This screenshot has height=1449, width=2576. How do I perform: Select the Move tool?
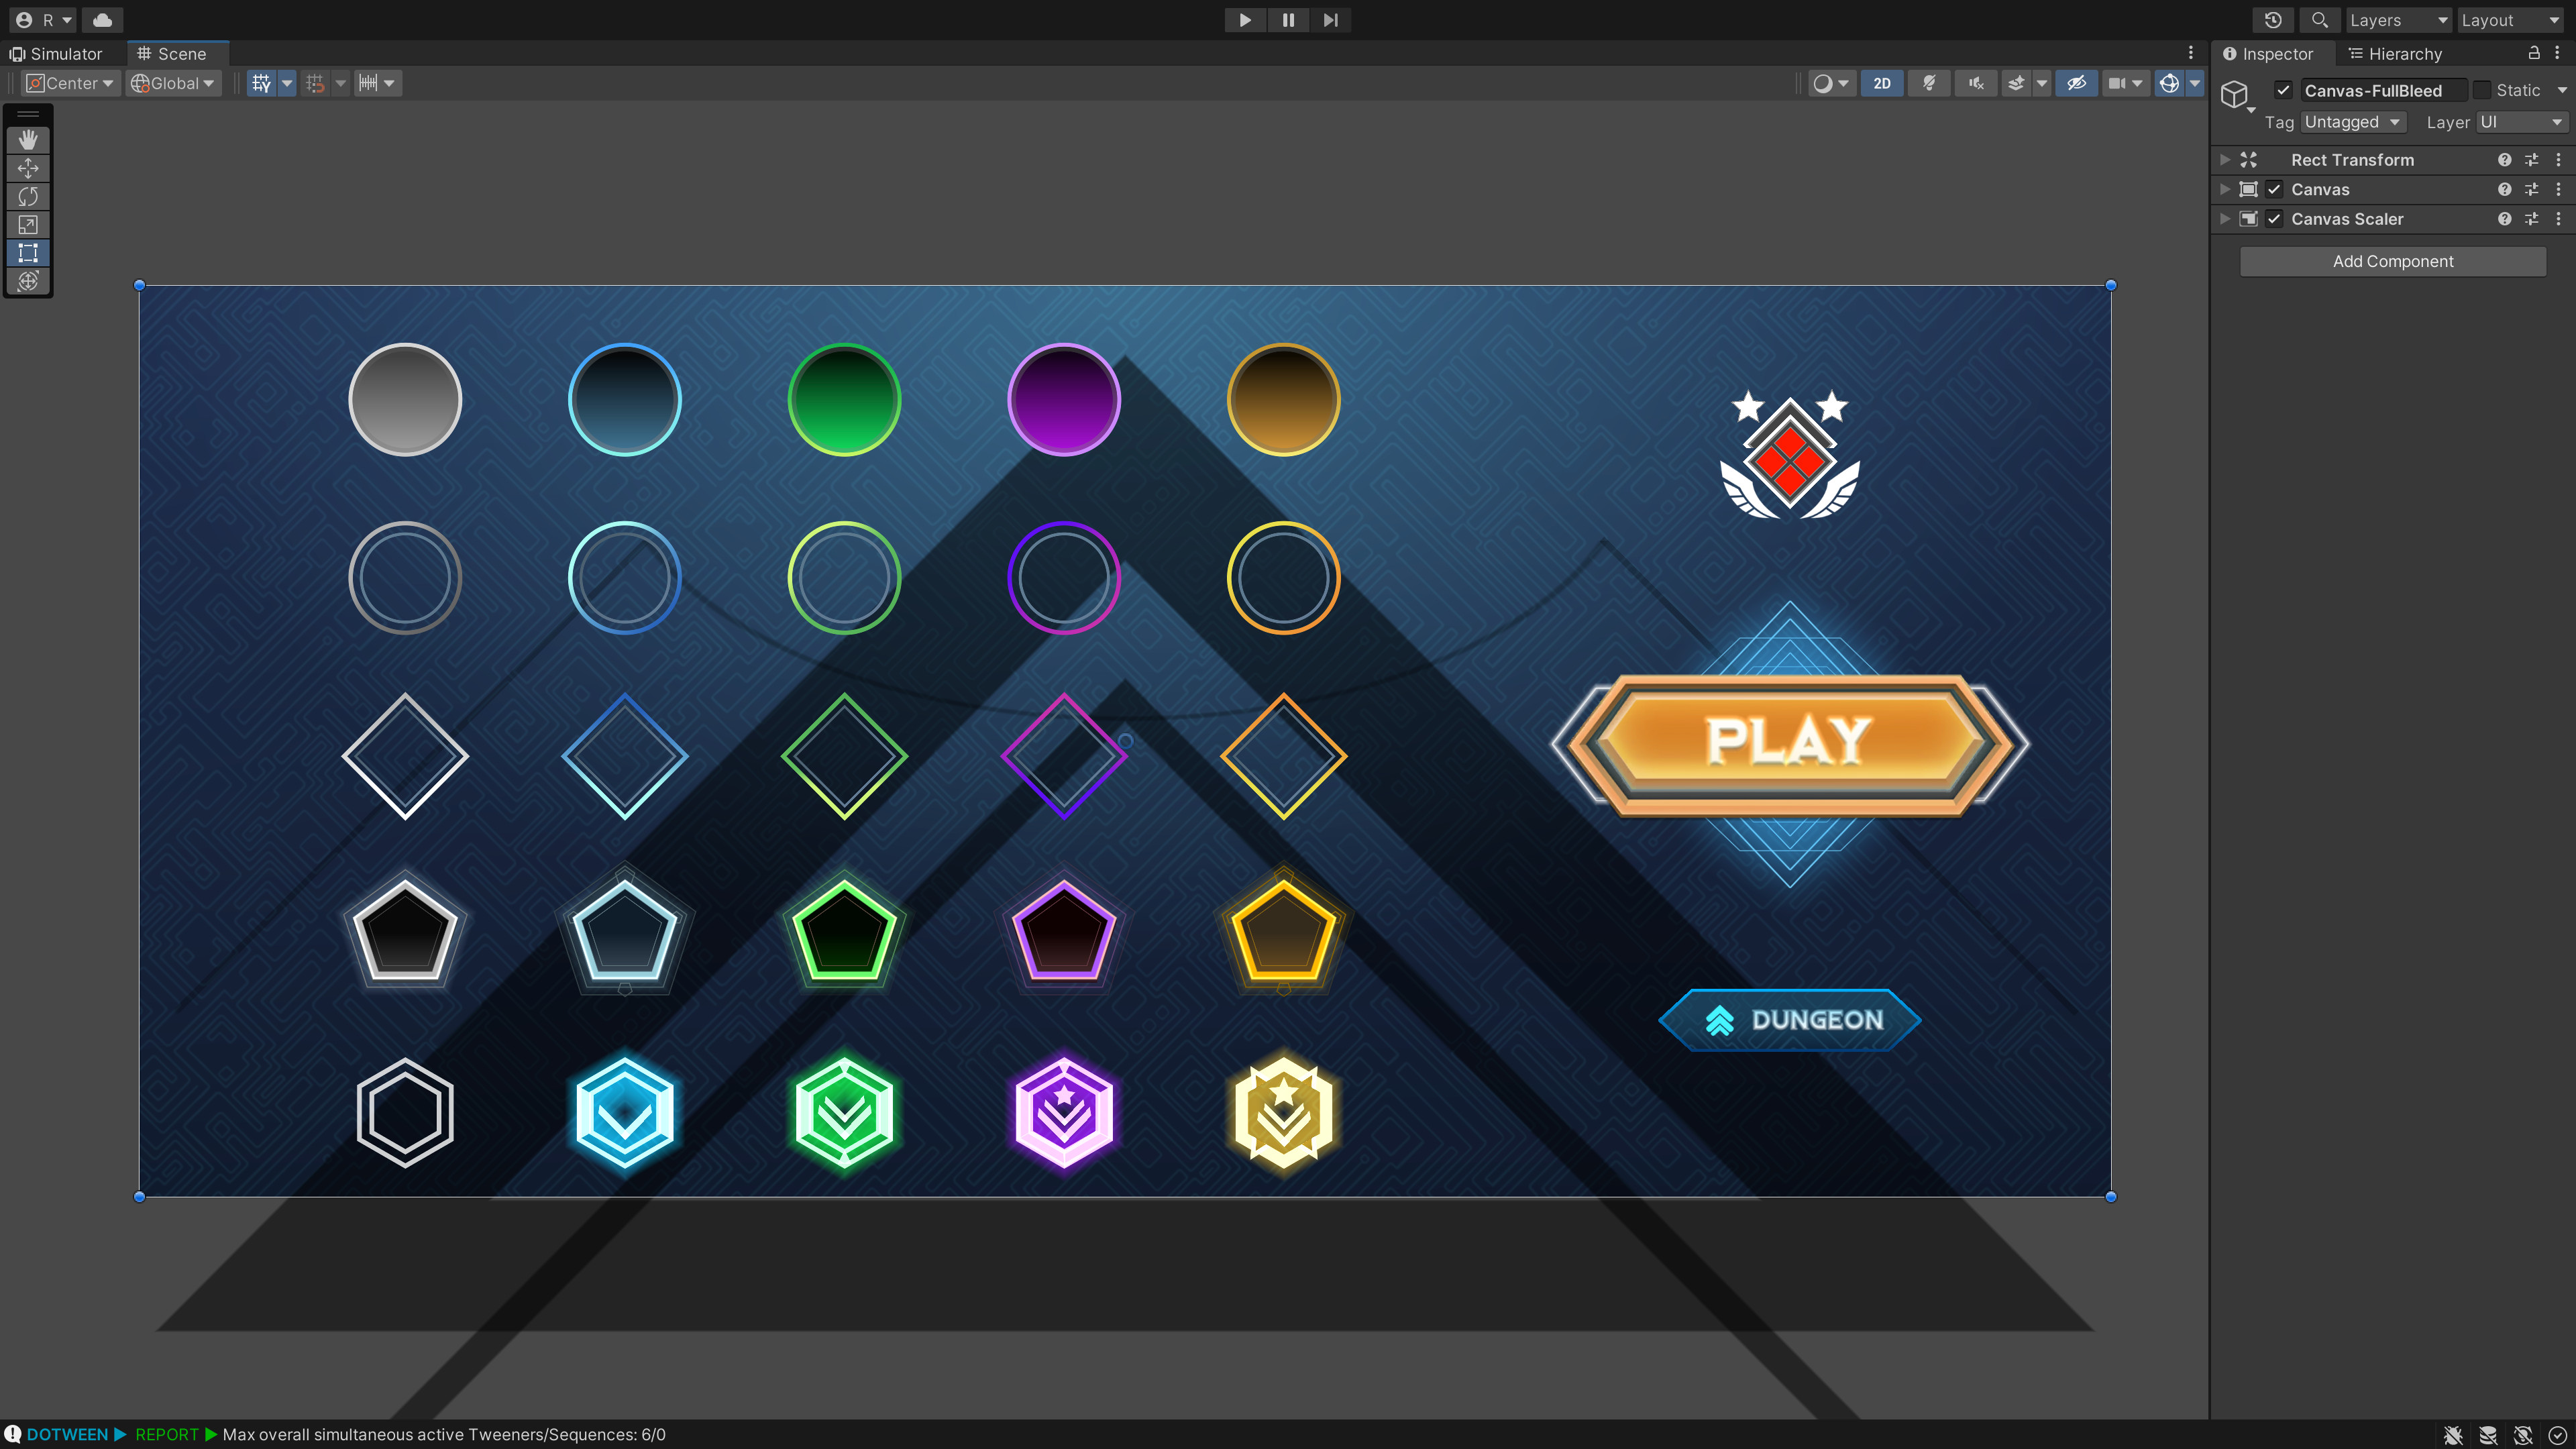click(x=28, y=168)
